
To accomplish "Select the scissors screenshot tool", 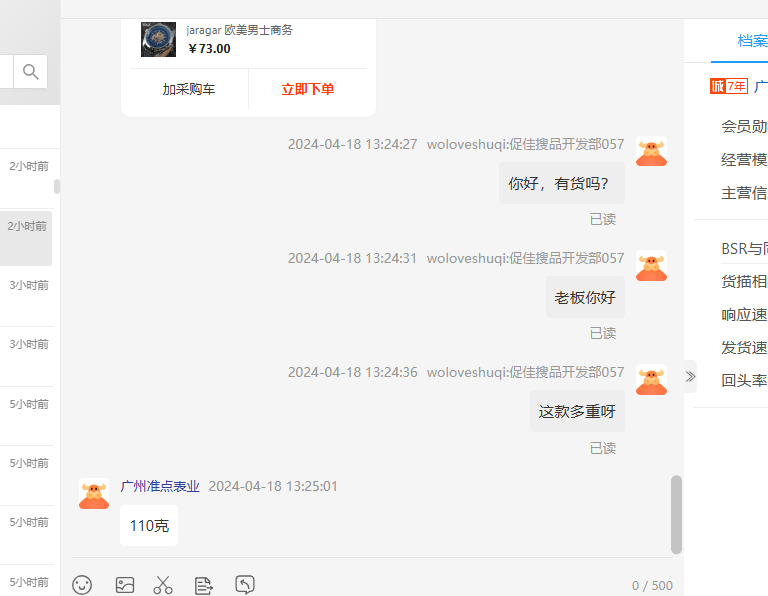I will 163,585.
